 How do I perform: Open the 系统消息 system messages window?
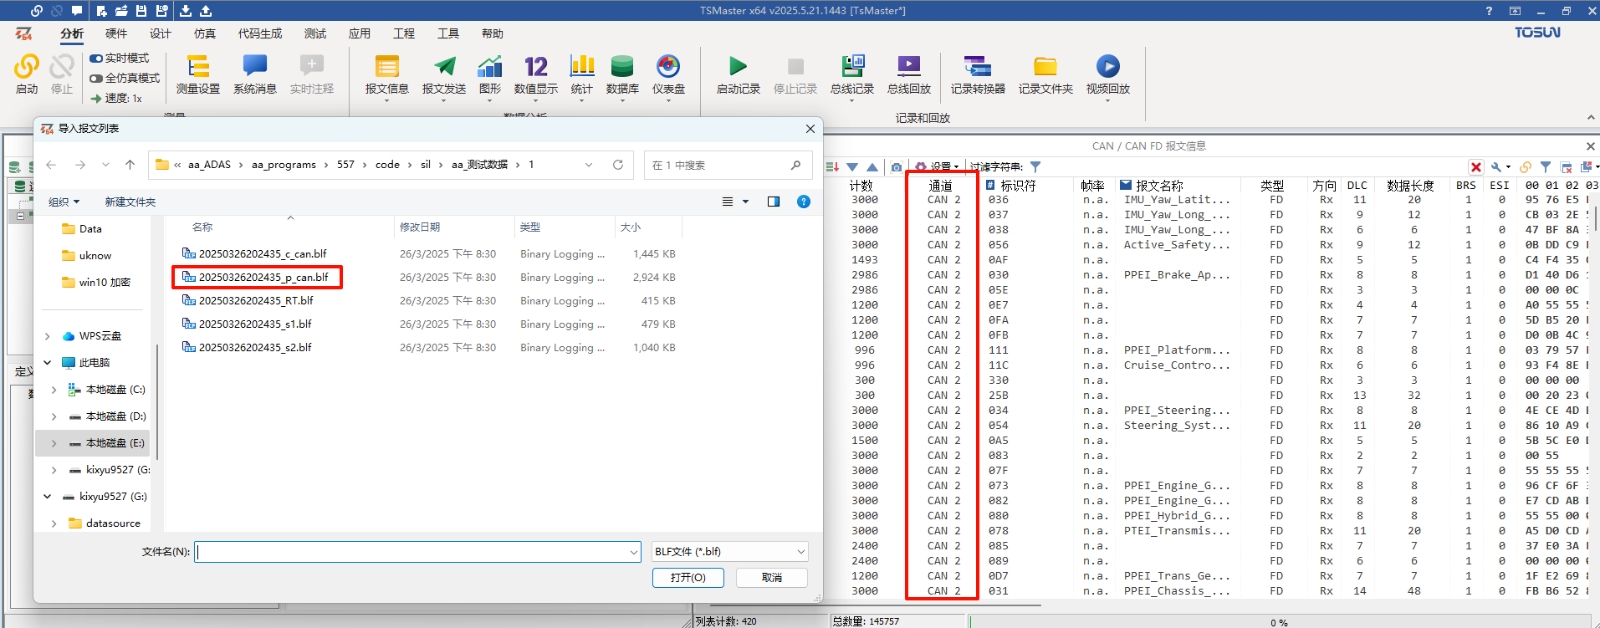tap(254, 74)
